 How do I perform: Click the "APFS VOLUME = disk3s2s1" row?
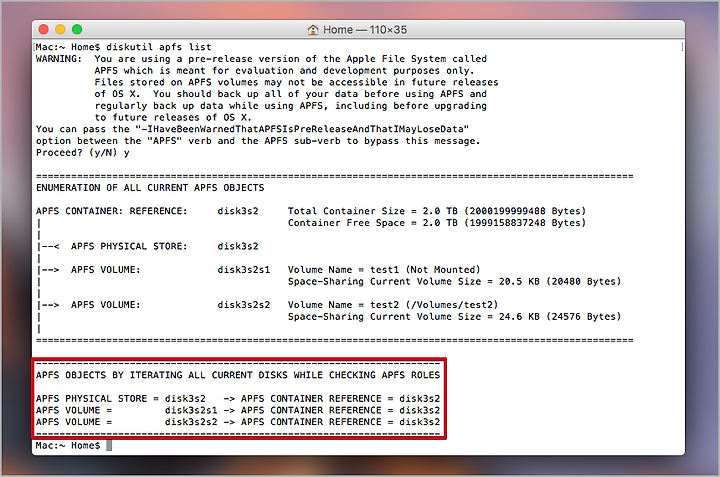(x=238, y=410)
